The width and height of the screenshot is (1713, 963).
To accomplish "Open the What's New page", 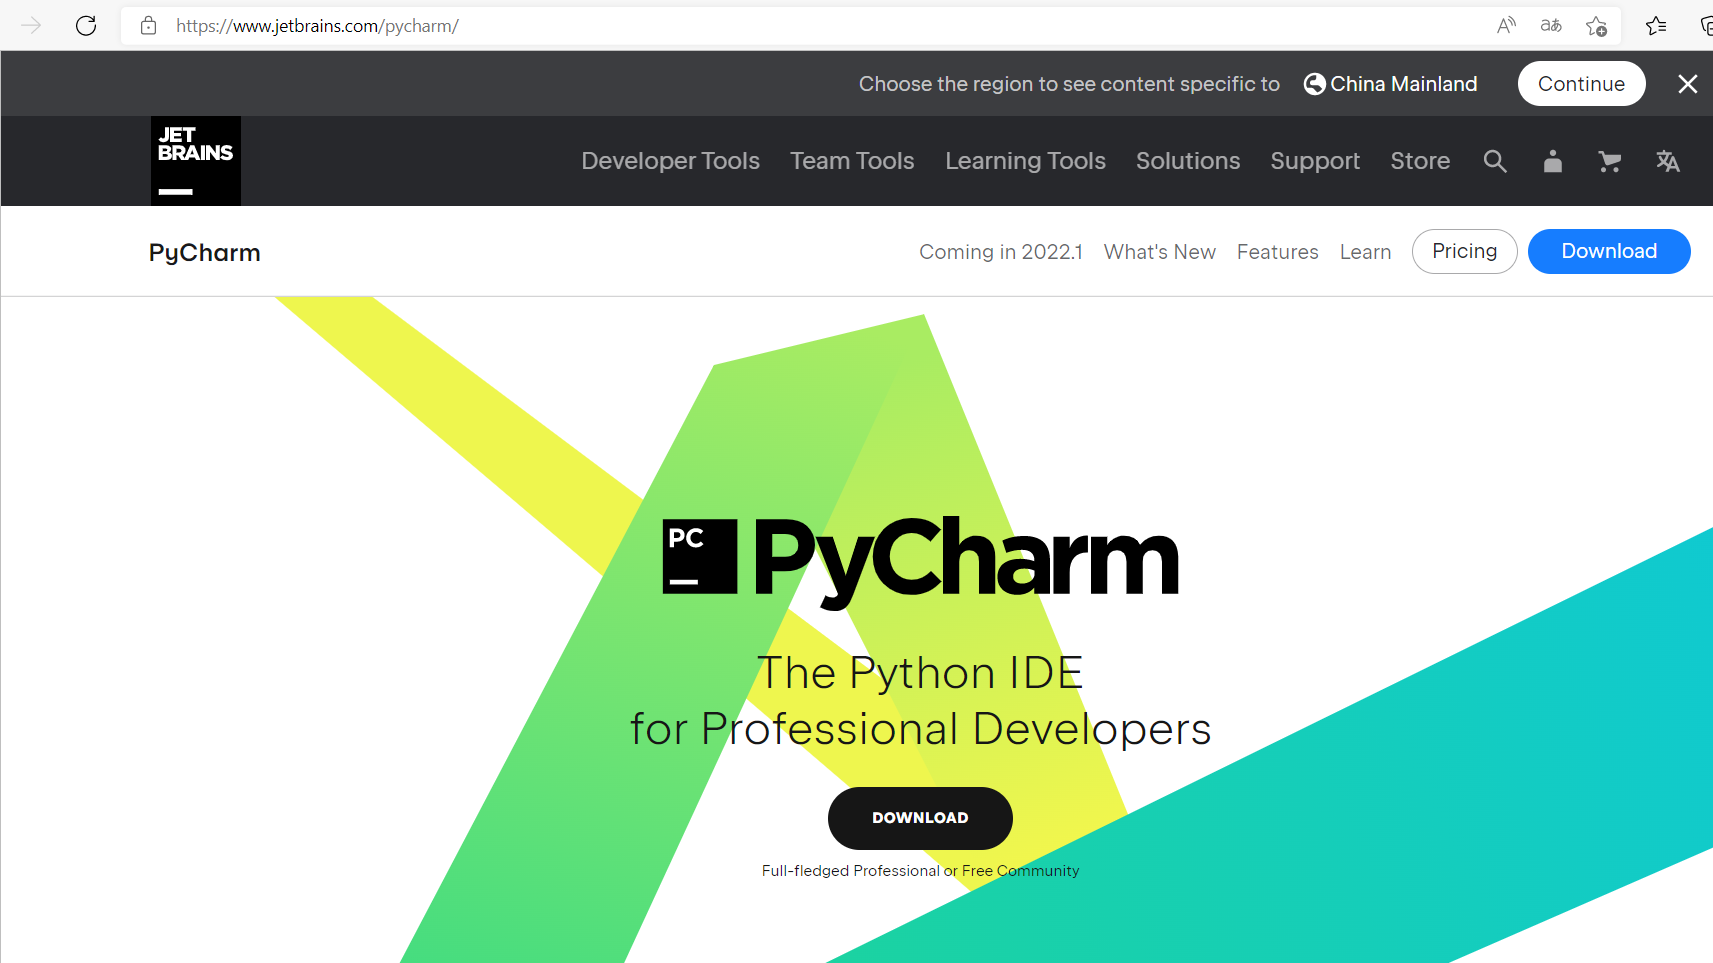I will [x=1159, y=251].
